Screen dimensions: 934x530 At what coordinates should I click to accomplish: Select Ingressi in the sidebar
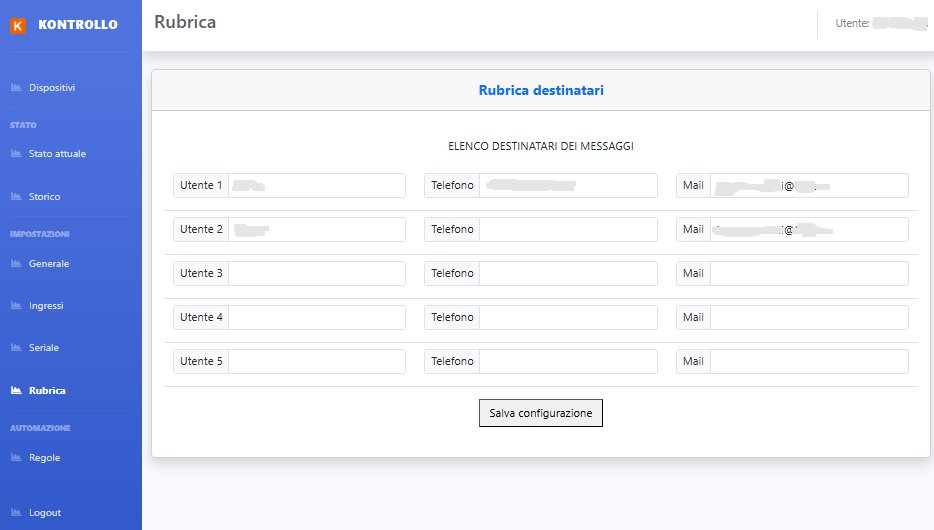pyautogui.click(x=46, y=305)
